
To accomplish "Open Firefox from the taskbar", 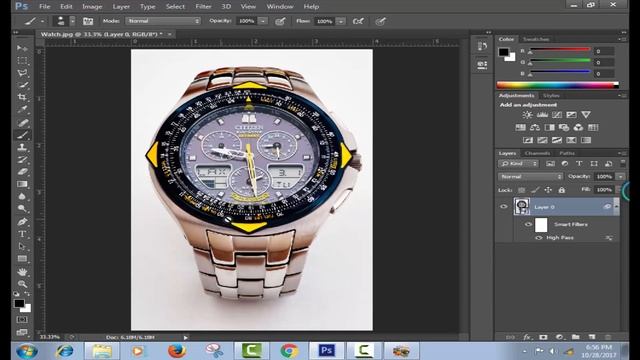I will [x=176, y=351].
